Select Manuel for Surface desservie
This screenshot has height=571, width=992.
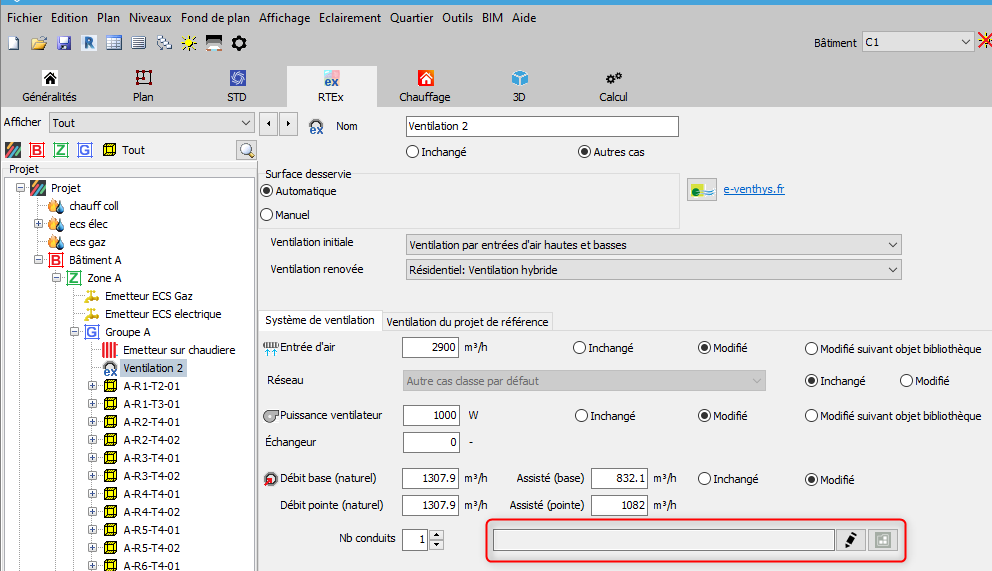(x=267, y=214)
